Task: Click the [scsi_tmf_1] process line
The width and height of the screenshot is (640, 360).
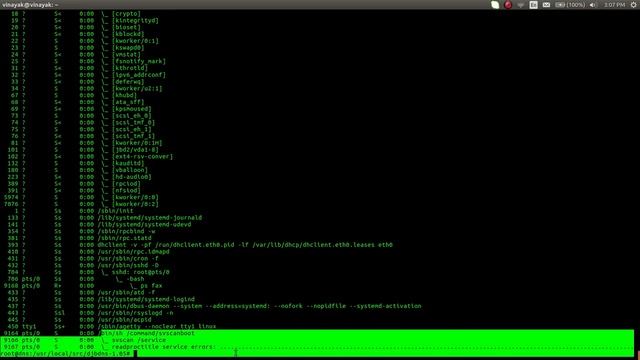Action: coord(83,136)
